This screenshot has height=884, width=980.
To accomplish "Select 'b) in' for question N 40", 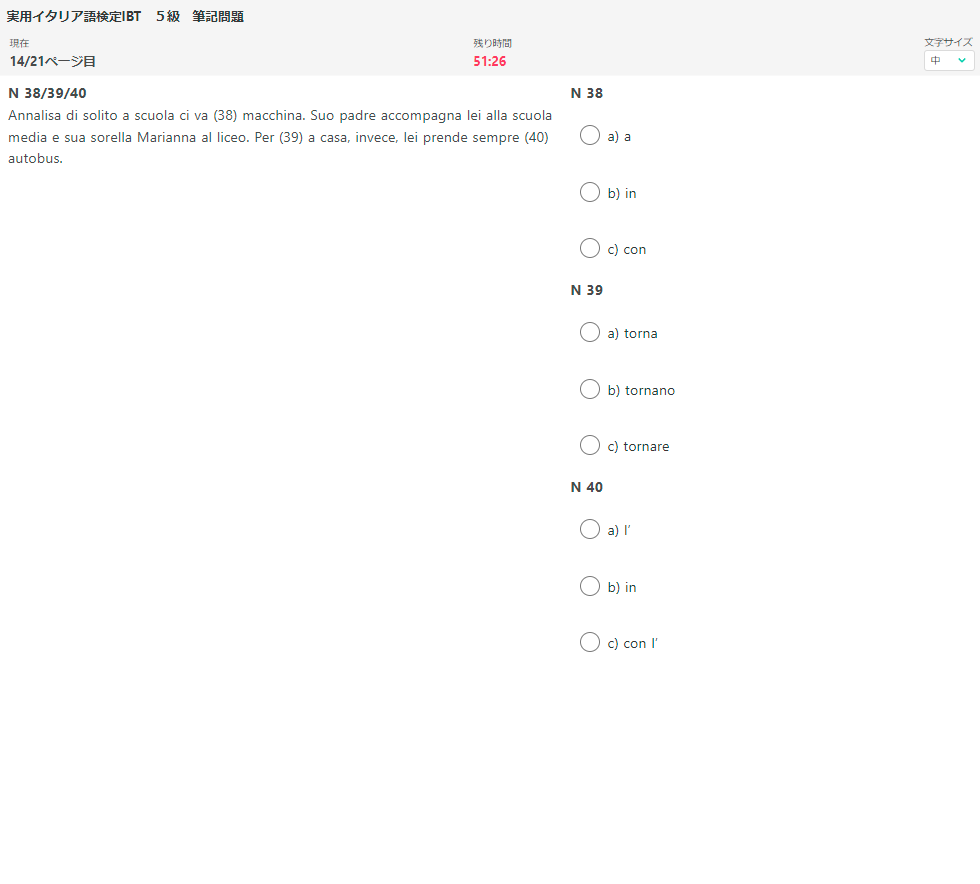I will tap(589, 586).
